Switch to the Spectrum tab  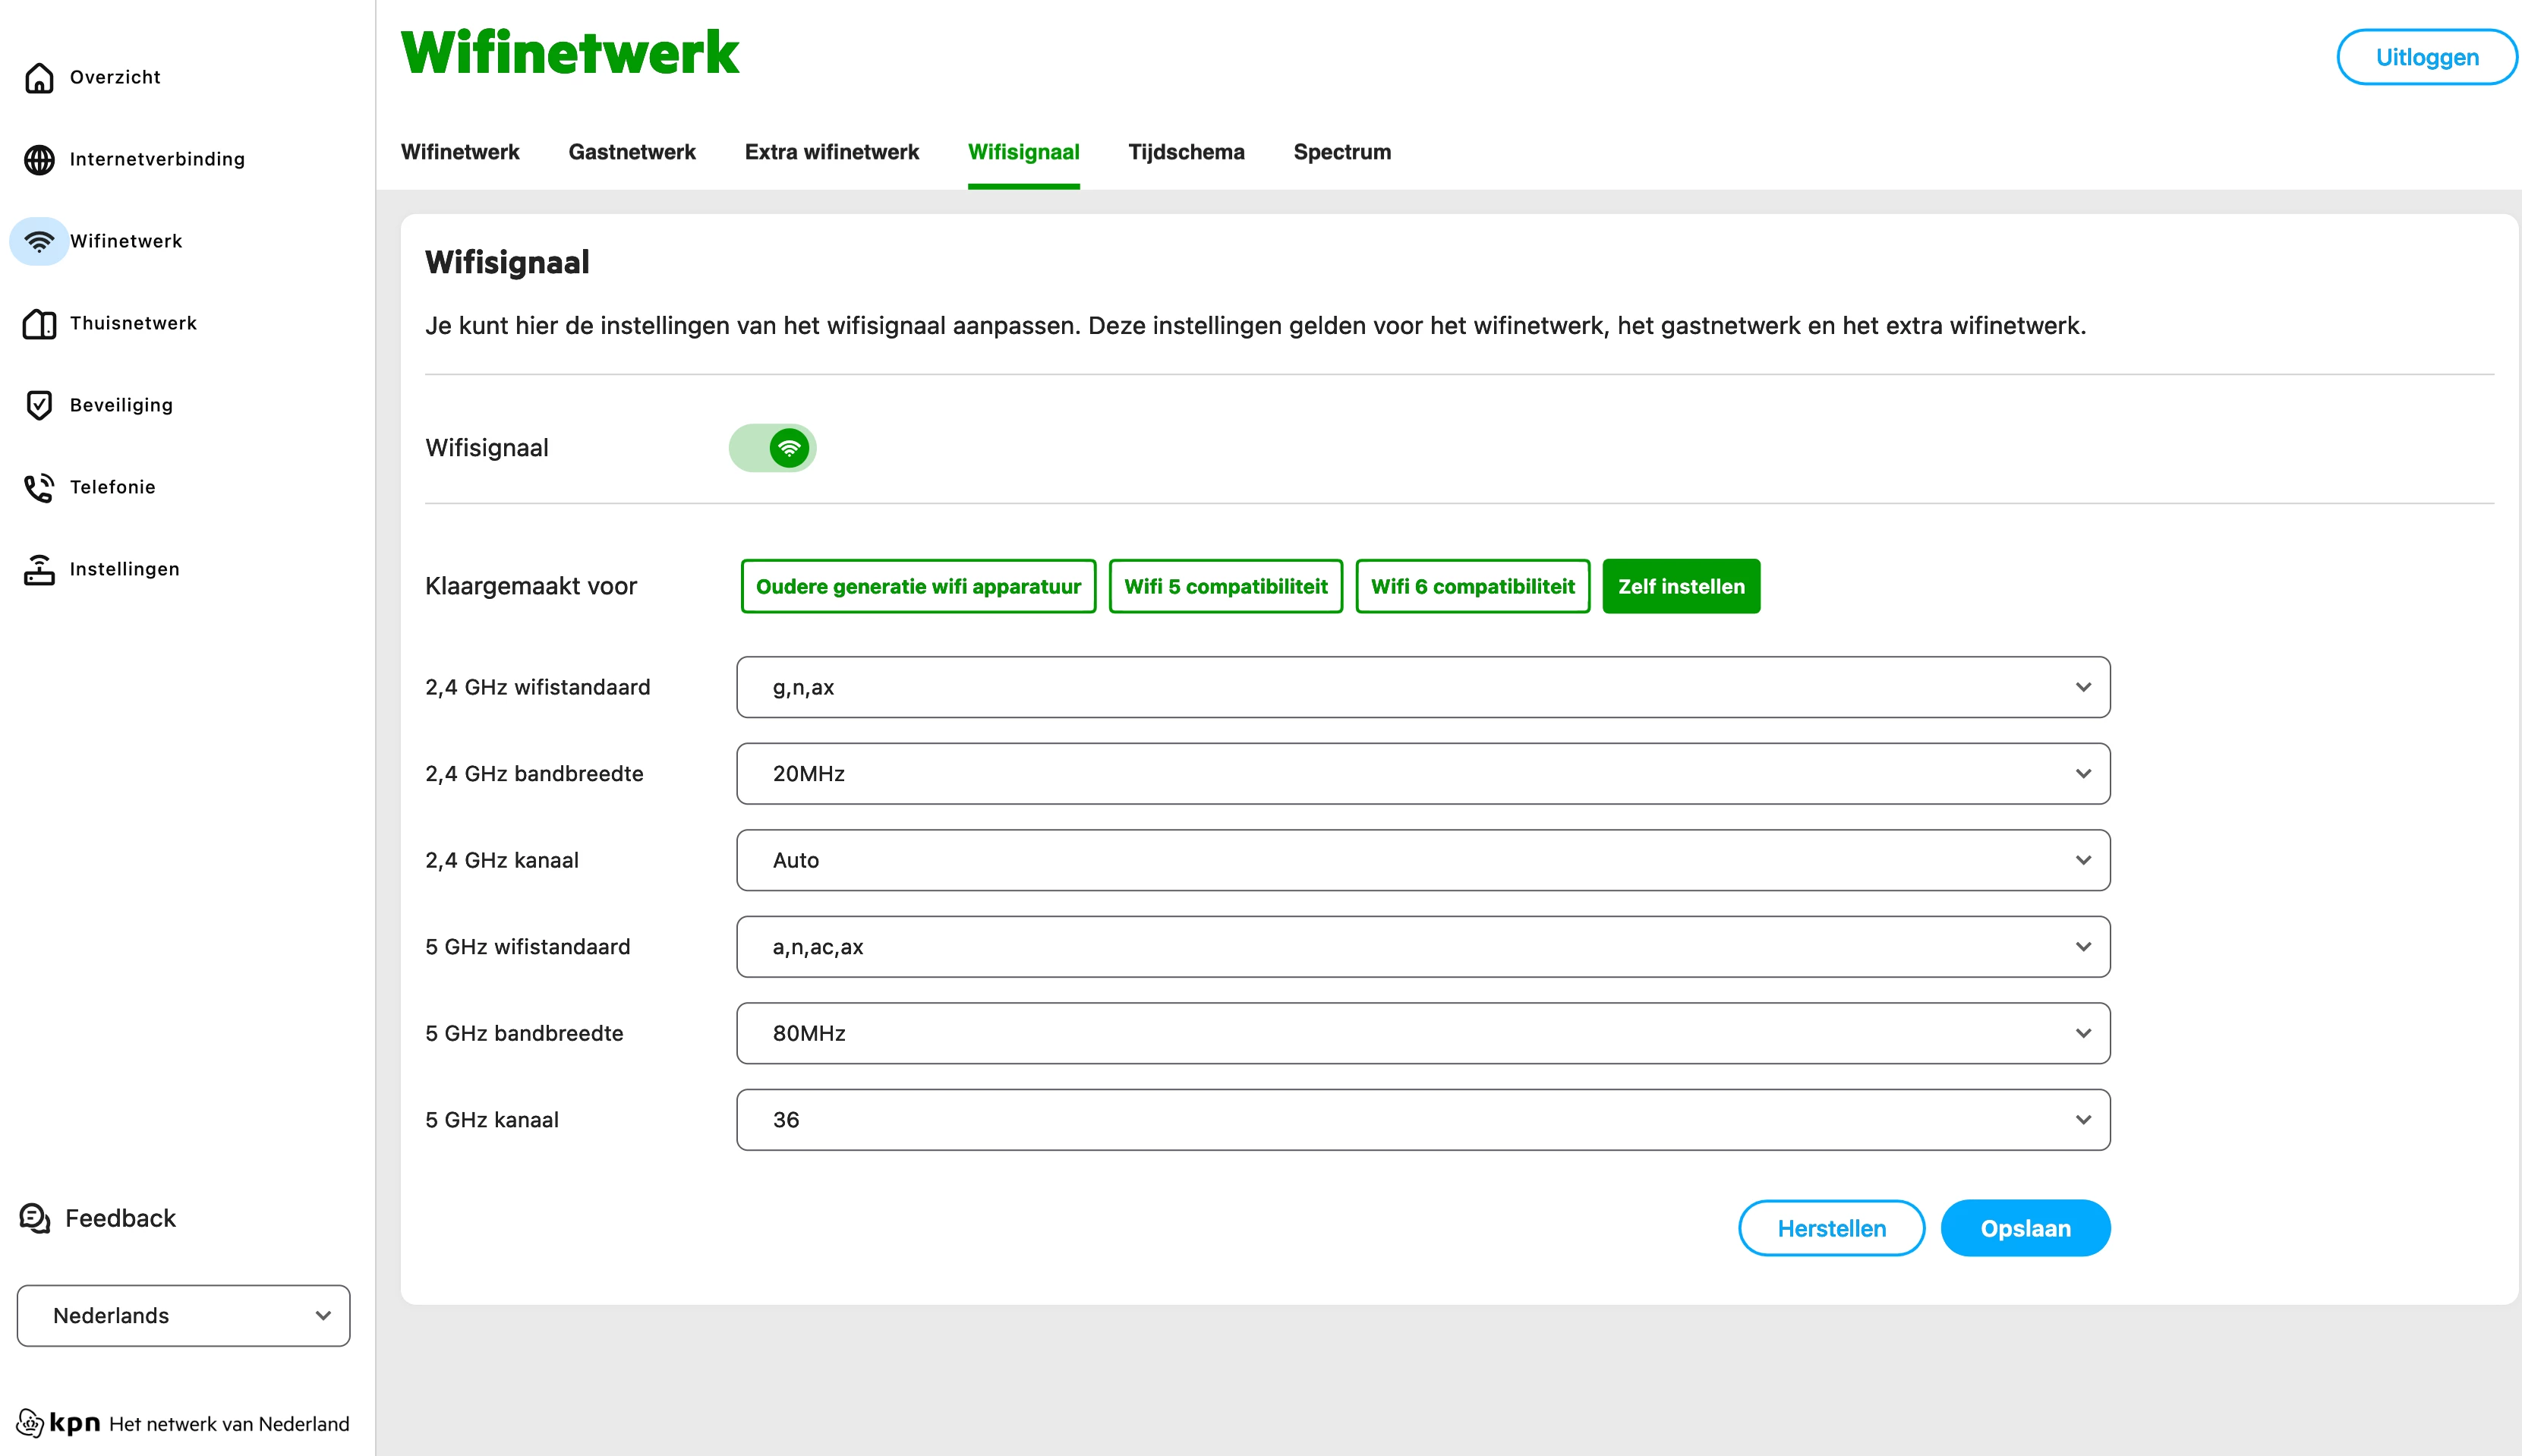pyautogui.click(x=1341, y=152)
